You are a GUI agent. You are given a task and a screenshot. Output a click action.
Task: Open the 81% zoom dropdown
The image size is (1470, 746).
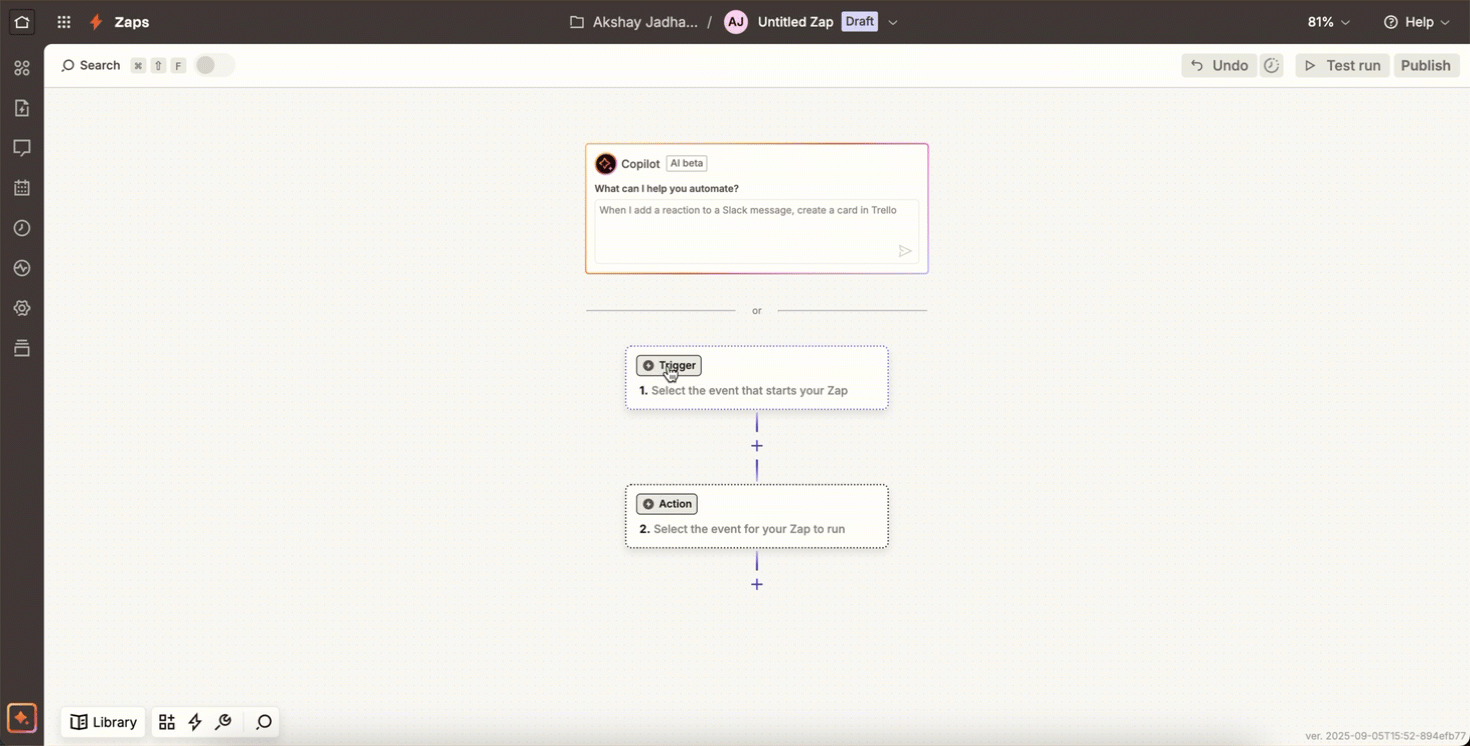(1329, 22)
